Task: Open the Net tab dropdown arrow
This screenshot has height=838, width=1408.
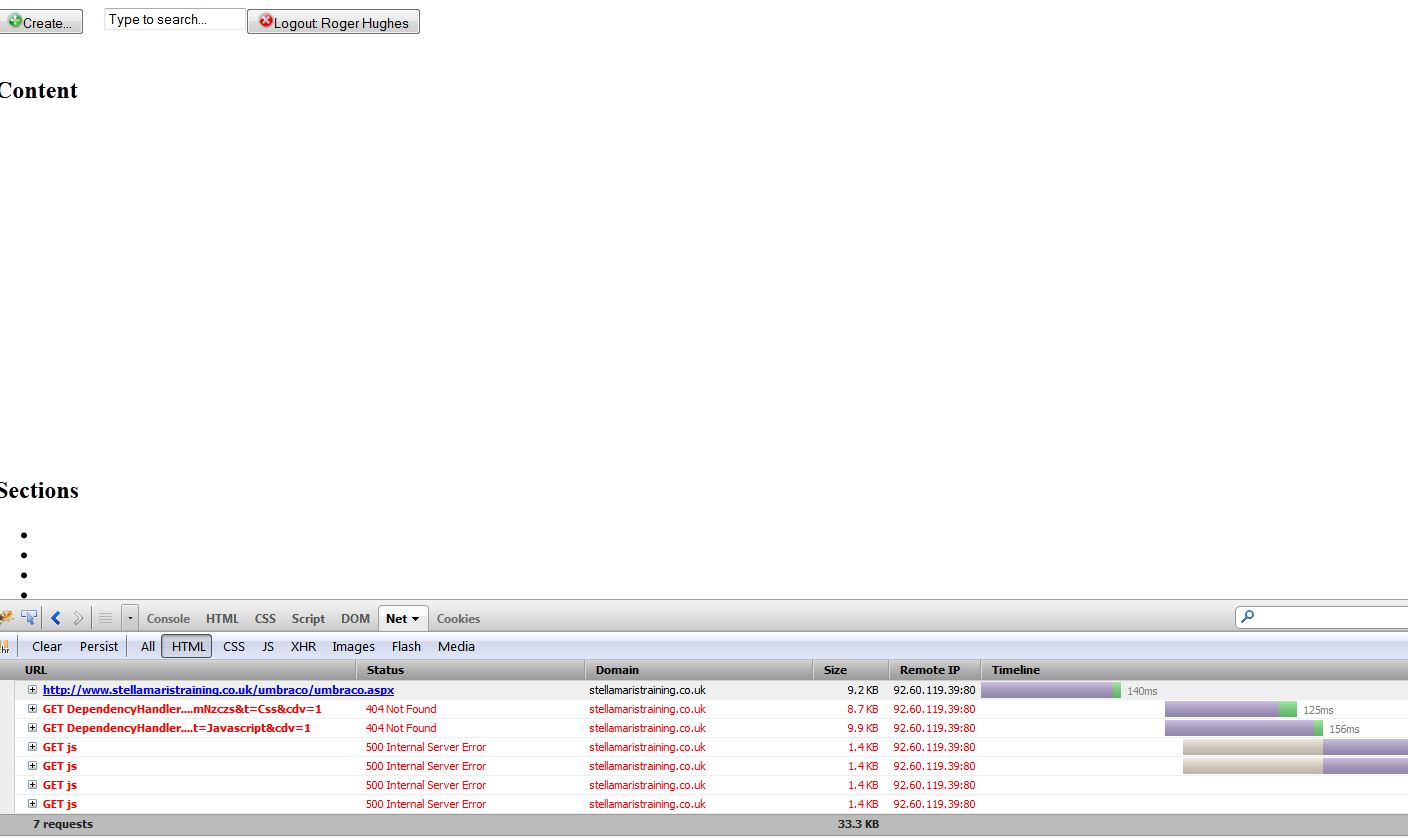Action: click(x=416, y=619)
